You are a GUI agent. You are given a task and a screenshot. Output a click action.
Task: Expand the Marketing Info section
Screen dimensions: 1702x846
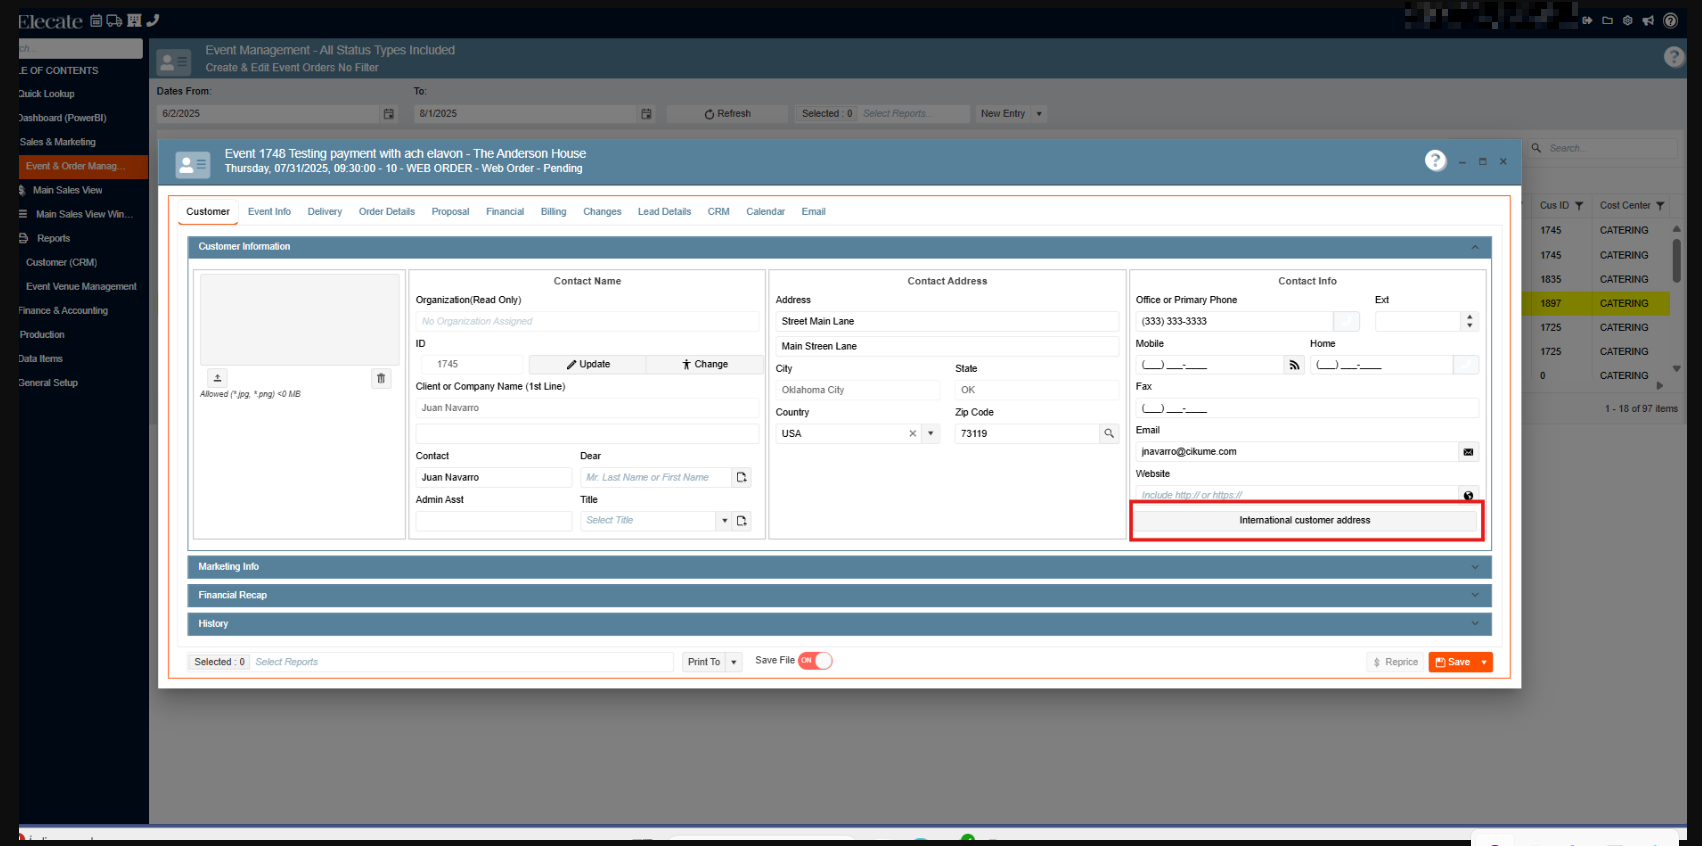pyautogui.click(x=839, y=567)
